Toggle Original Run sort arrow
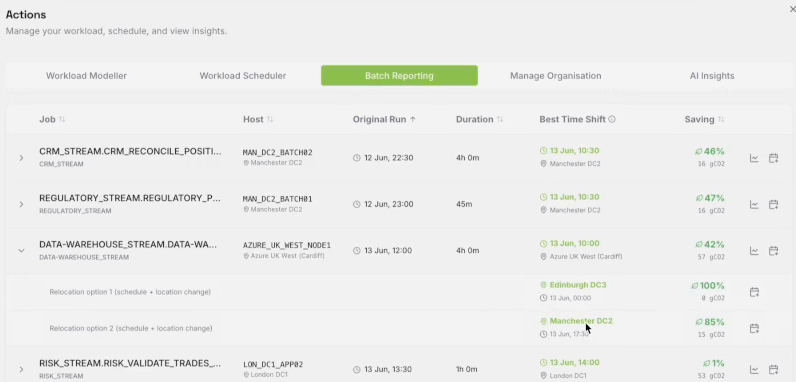Viewport: 796px width, 382px height. coord(413,119)
